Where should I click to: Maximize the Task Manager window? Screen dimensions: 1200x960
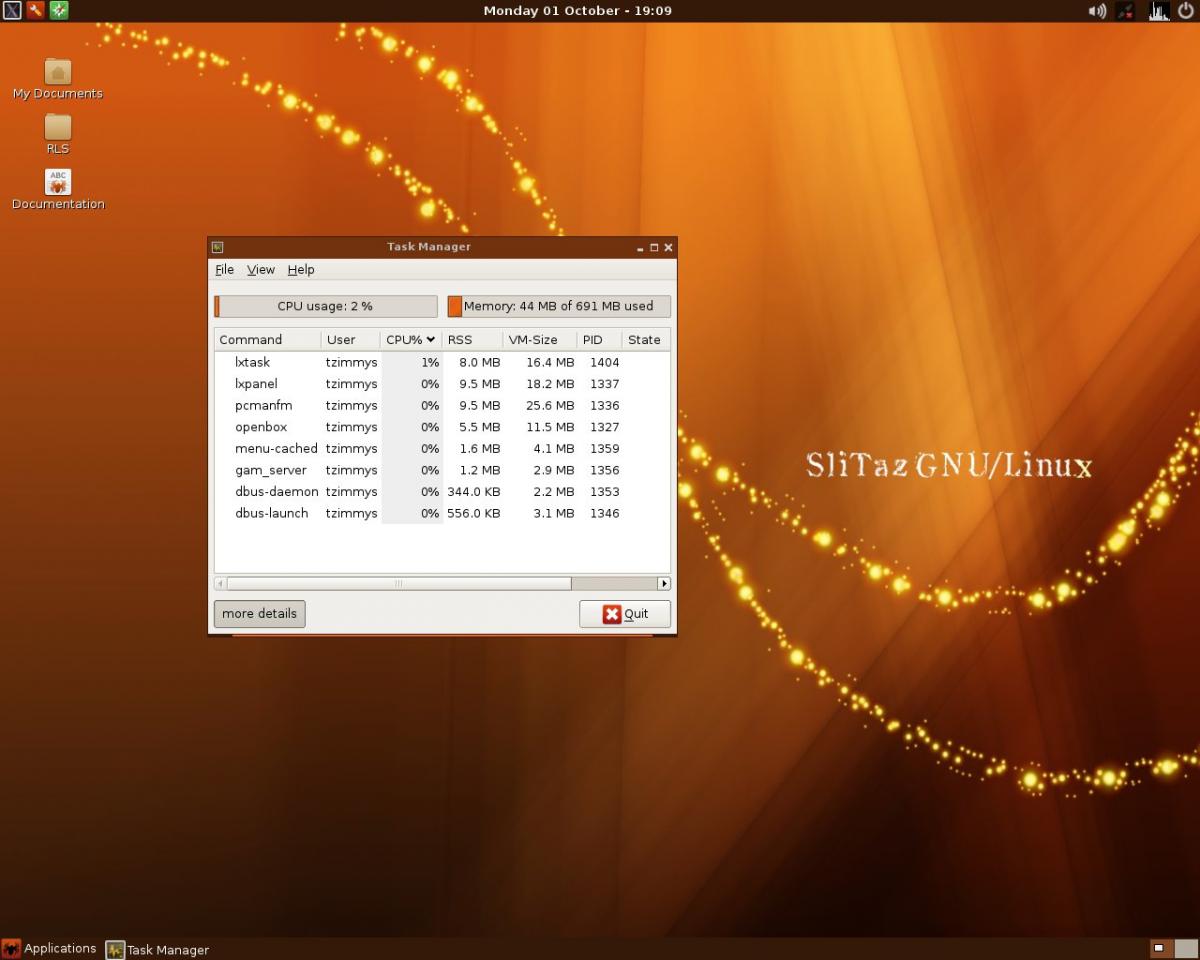click(x=654, y=247)
